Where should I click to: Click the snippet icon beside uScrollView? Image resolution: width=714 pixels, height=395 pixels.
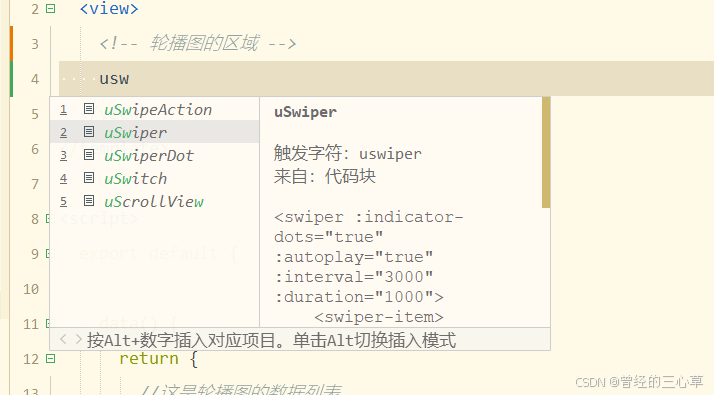[x=89, y=200]
